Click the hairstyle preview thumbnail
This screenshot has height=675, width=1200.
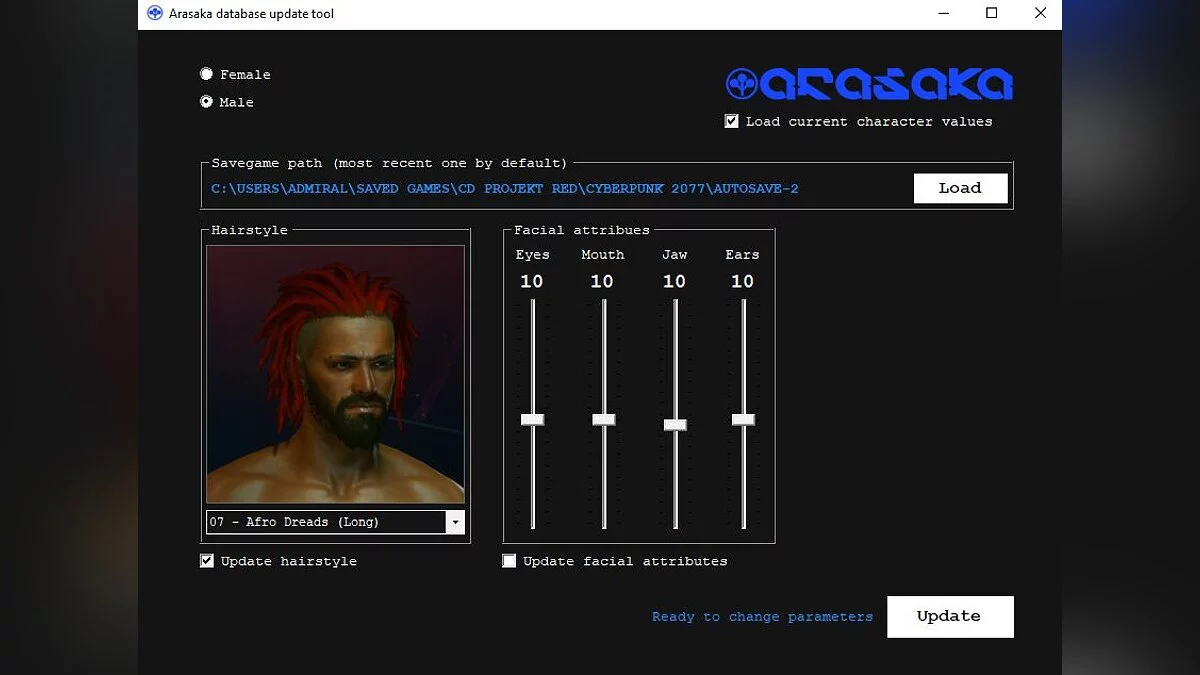coord(335,374)
